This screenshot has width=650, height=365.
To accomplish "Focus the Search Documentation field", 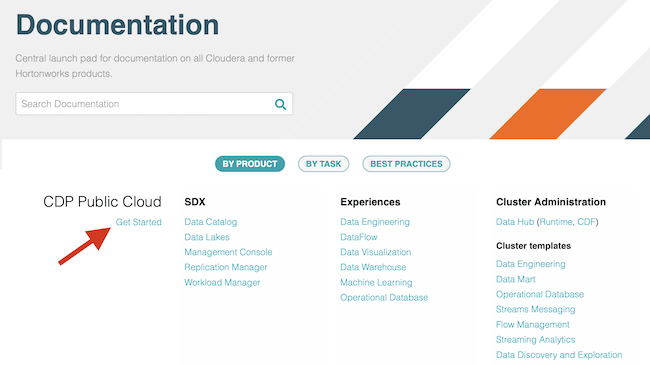I will (x=154, y=104).
